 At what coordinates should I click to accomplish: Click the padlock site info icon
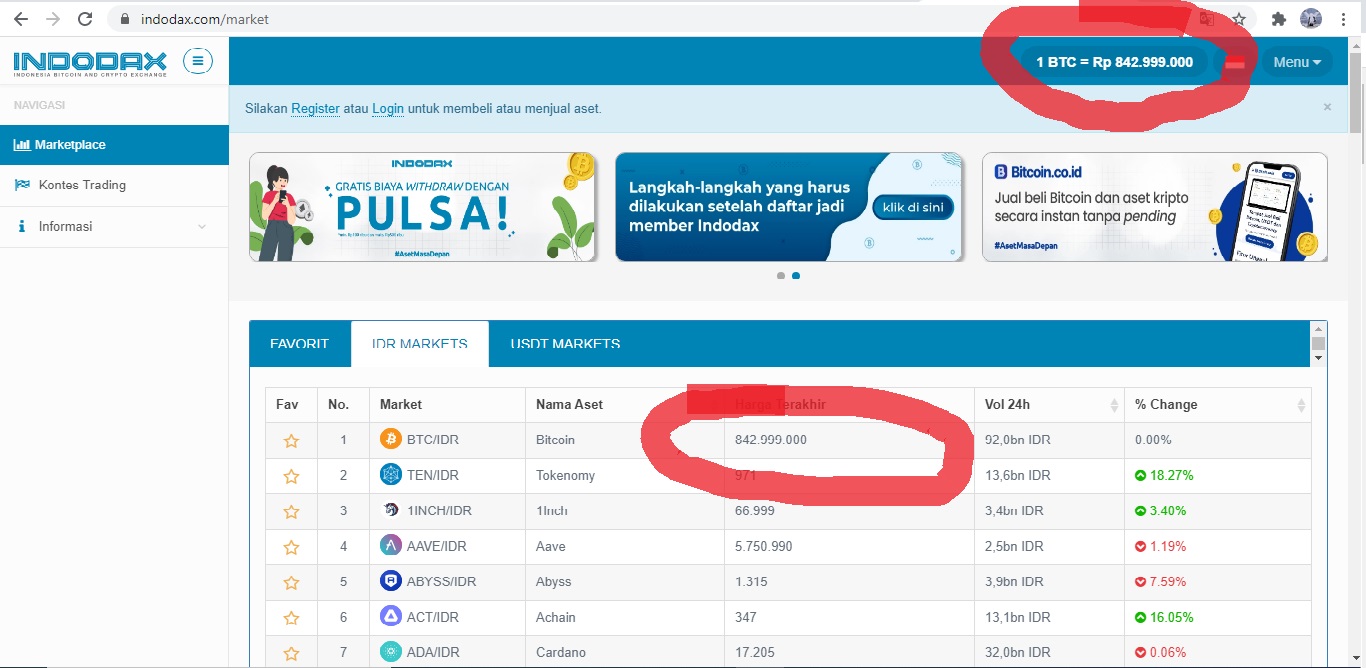125,19
